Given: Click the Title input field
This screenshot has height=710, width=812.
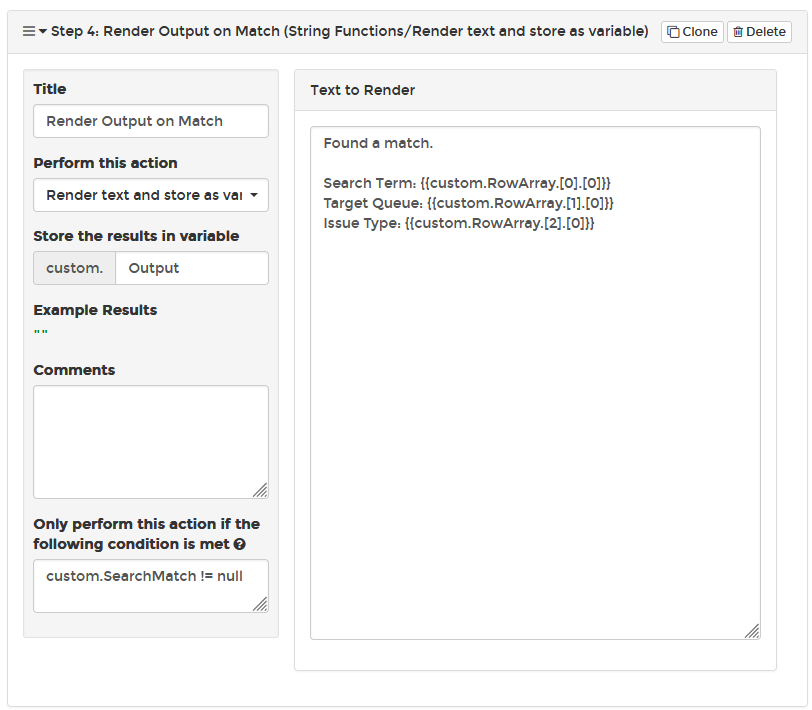Looking at the screenshot, I should point(151,121).
